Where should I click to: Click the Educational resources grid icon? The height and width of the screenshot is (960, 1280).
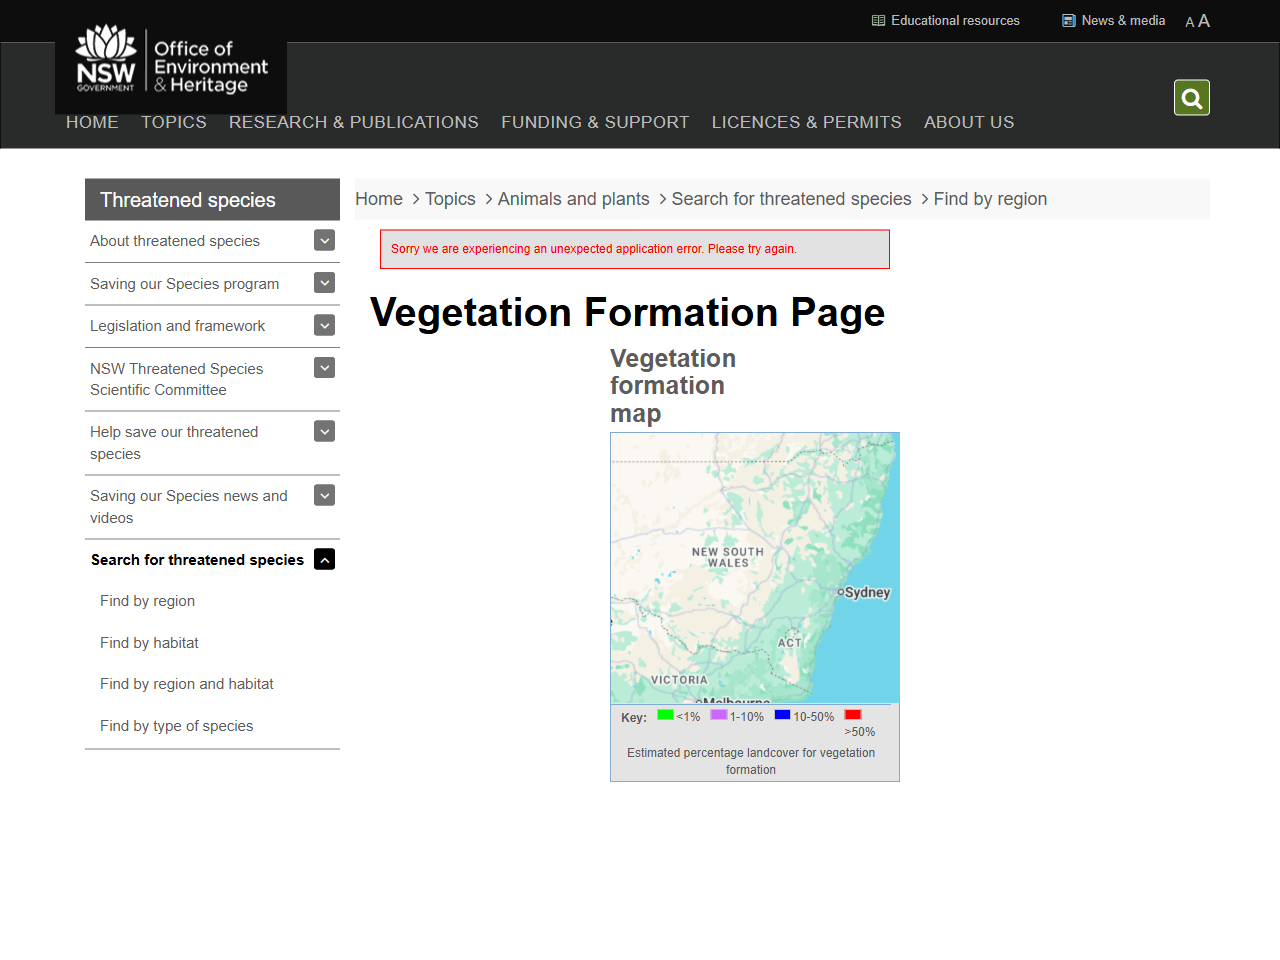(x=877, y=20)
